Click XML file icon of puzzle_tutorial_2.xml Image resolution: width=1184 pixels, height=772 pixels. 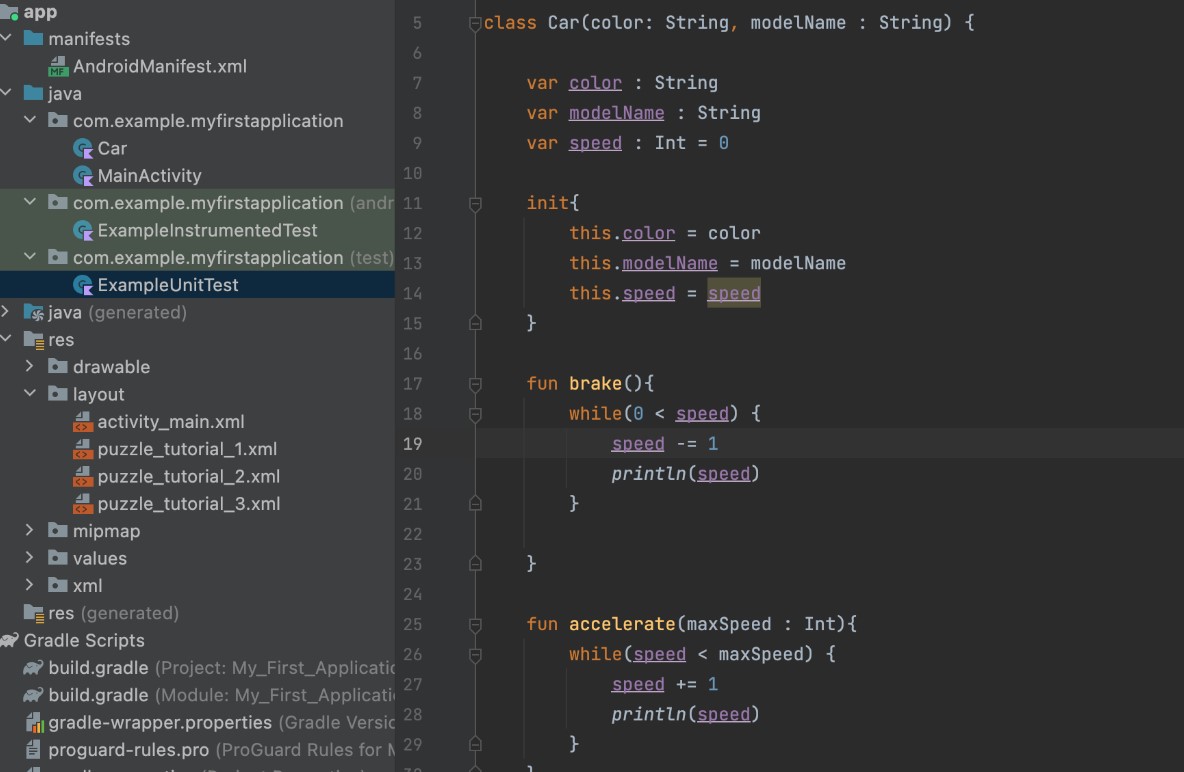coord(82,476)
